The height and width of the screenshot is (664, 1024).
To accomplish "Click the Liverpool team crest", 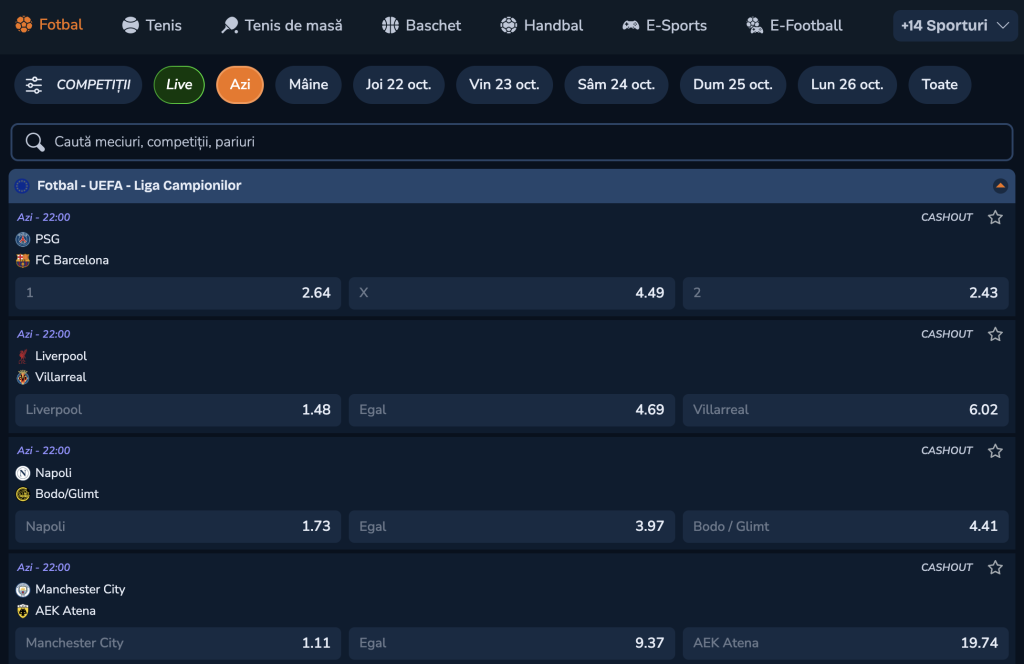I will [23, 356].
